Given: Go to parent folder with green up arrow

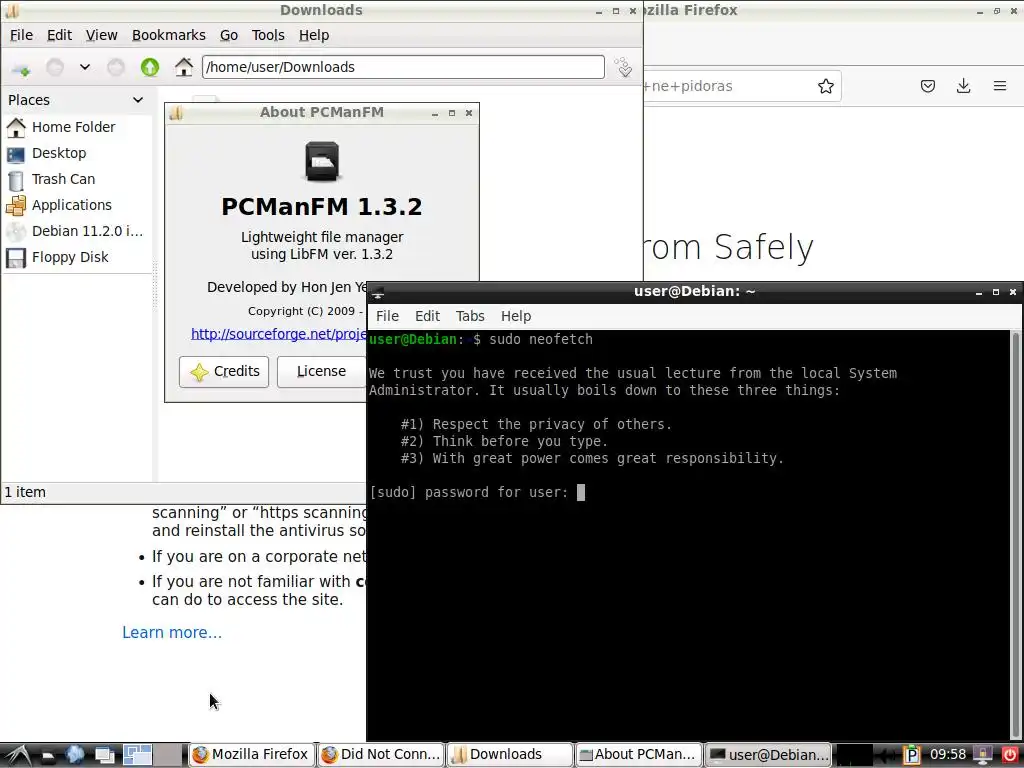Looking at the screenshot, I should 150,67.
